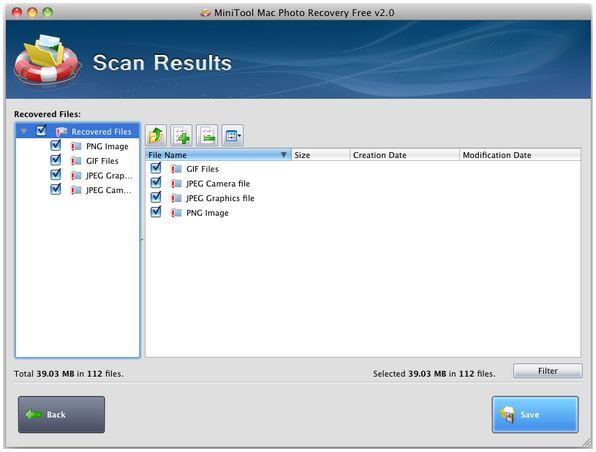
Task: Toggle JPEG Graphics file checkbox in list
Action: coord(156,197)
